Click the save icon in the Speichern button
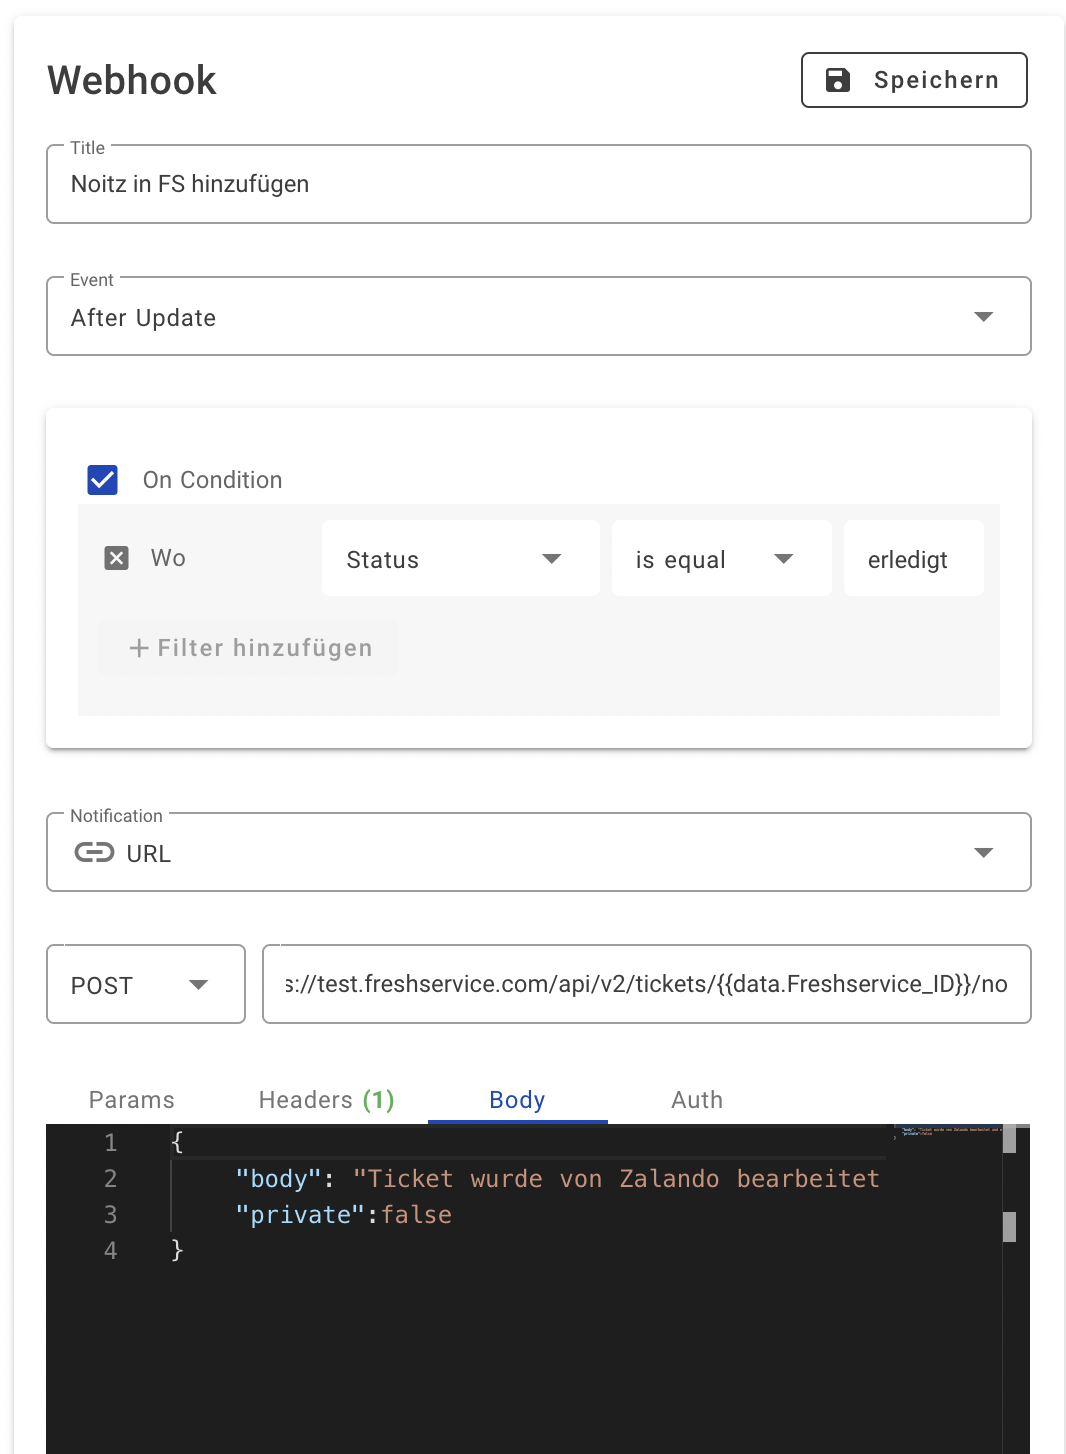Screen dimensions: 1066x1454 click(840, 79)
